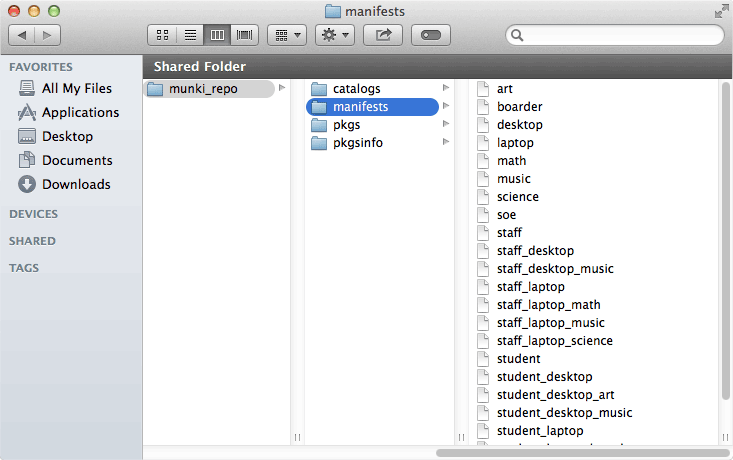The height and width of the screenshot is (460, 733).
Task: Open Downloads from the sidebar
Action: tap(76, 185)
